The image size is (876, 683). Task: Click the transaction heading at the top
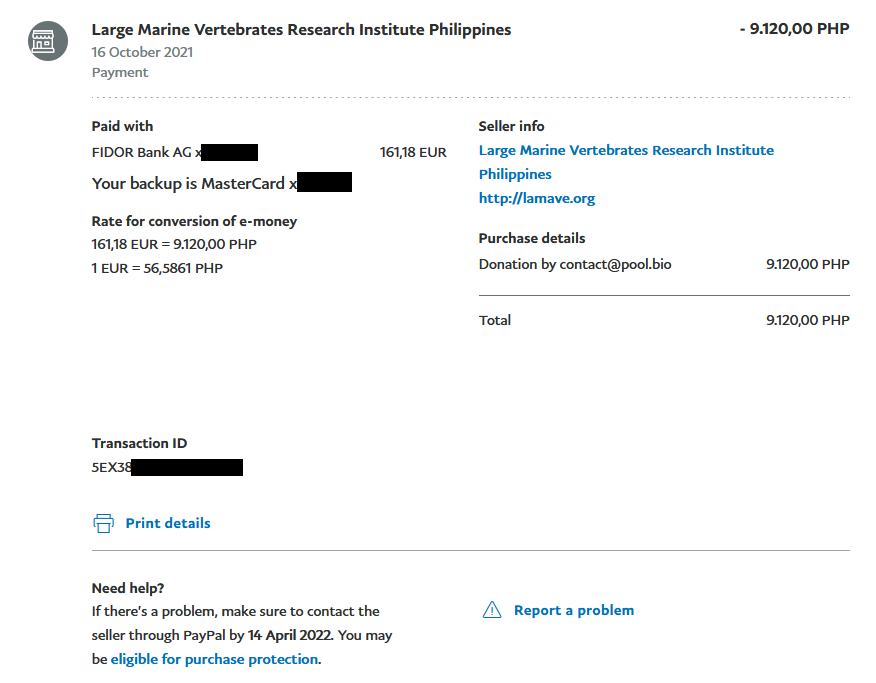[x=302, y=29]
